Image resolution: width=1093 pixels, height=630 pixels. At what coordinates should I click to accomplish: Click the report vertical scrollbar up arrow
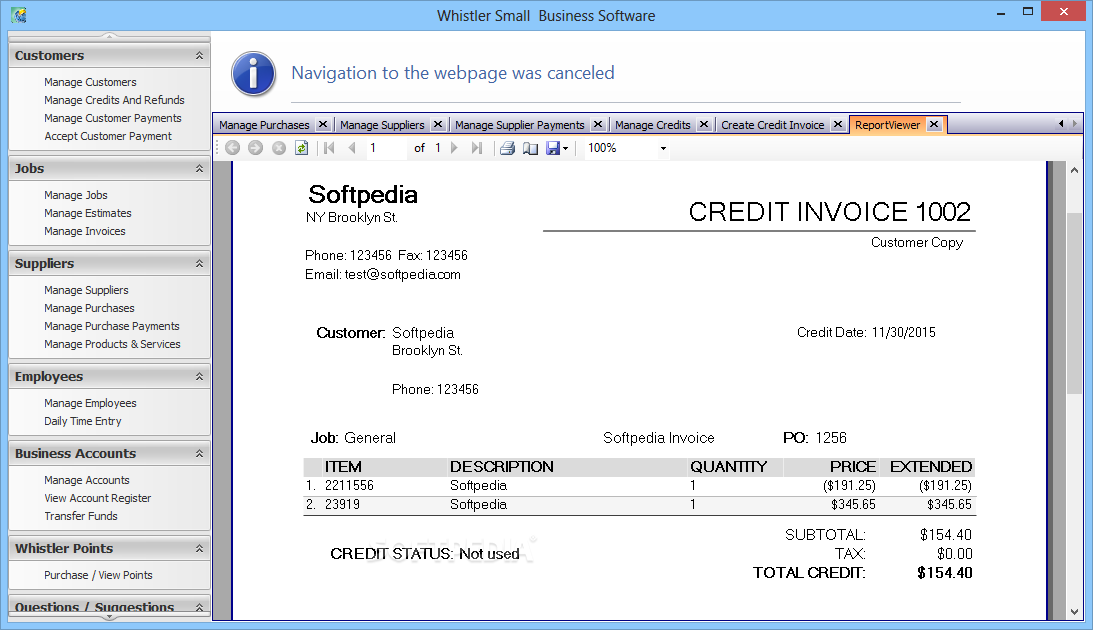pyautogui.click(x=1074, y=170)
